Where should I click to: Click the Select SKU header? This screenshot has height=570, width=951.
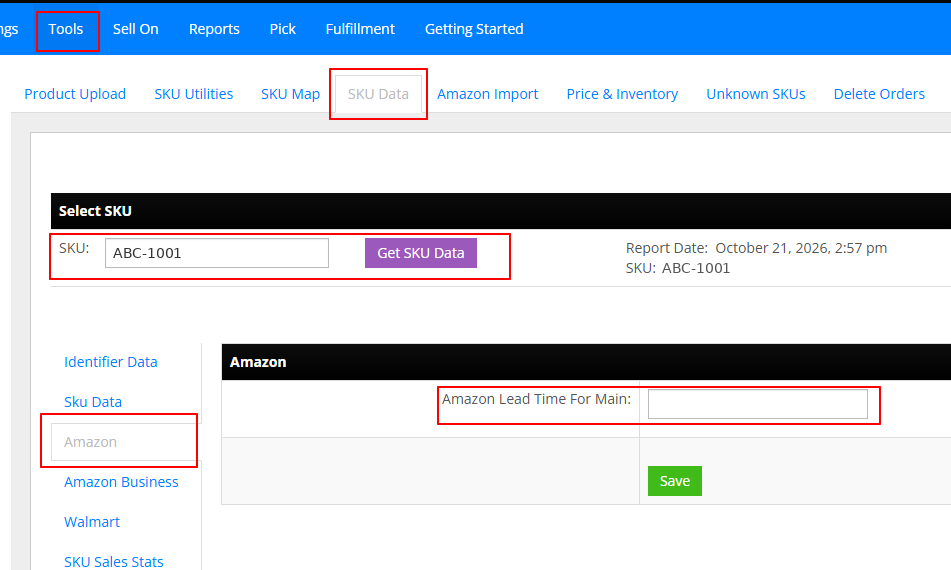[501, 211]
